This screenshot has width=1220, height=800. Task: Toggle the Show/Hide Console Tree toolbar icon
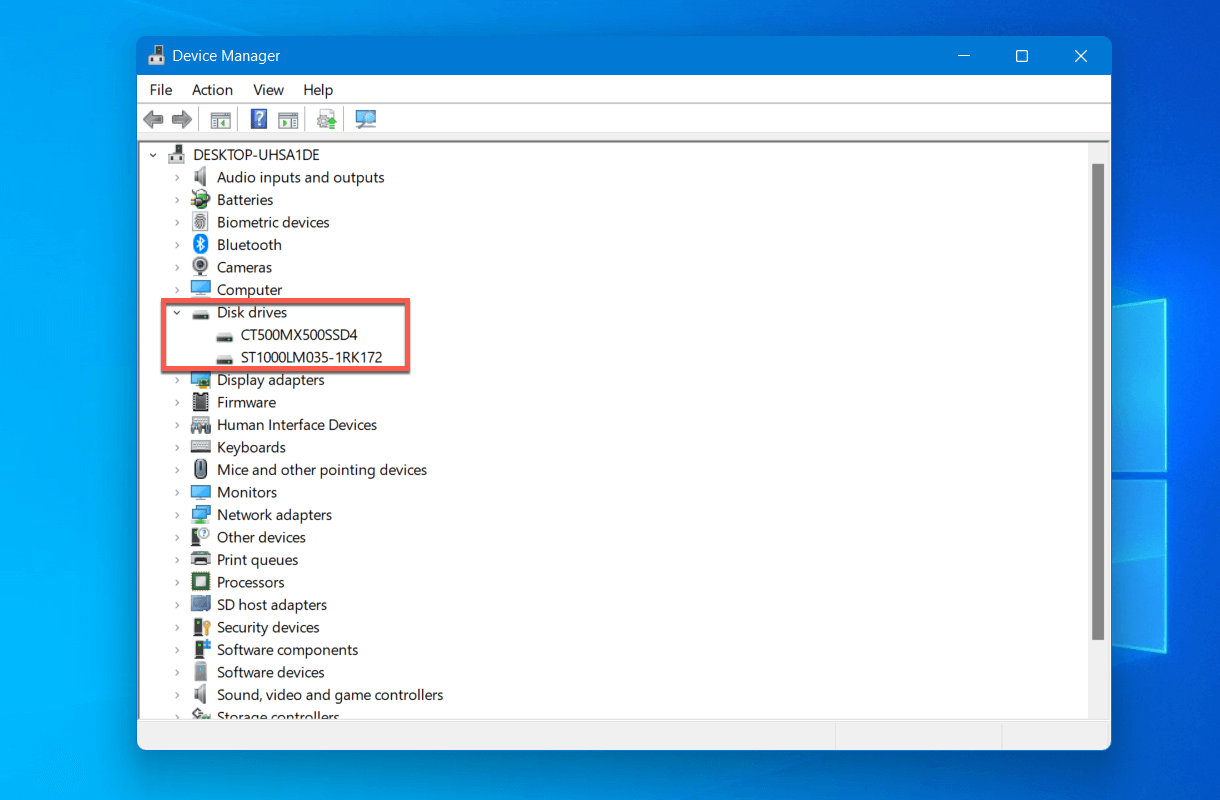pos(220,120)
